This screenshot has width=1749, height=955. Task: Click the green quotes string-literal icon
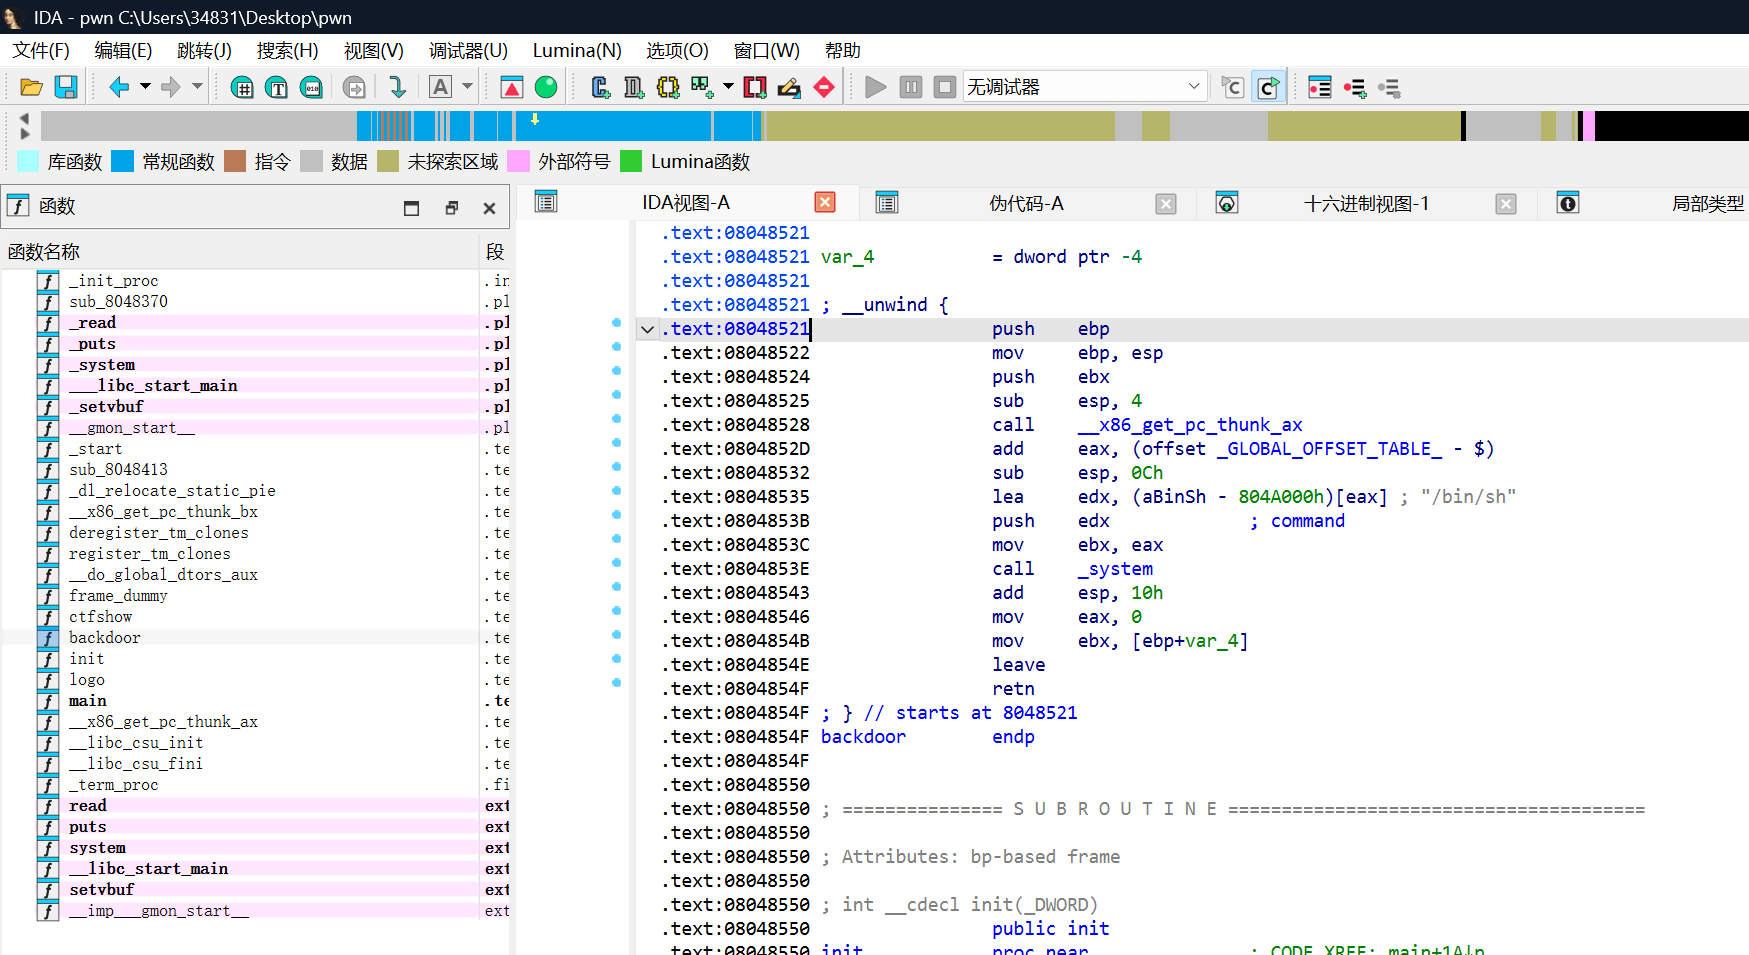coord(702,87)
